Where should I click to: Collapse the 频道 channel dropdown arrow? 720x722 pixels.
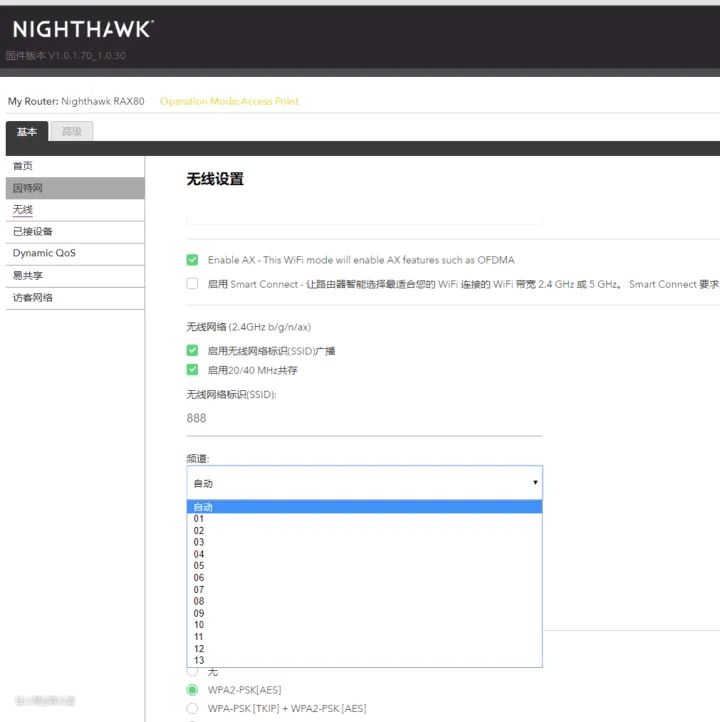click(x=535, y=483)
